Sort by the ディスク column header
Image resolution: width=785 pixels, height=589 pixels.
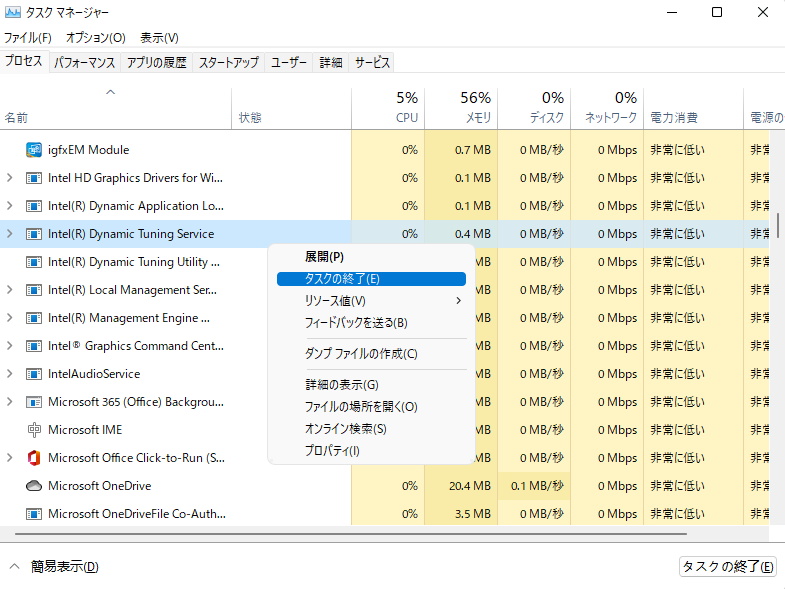pyautogui.click(x=534, y=109)
